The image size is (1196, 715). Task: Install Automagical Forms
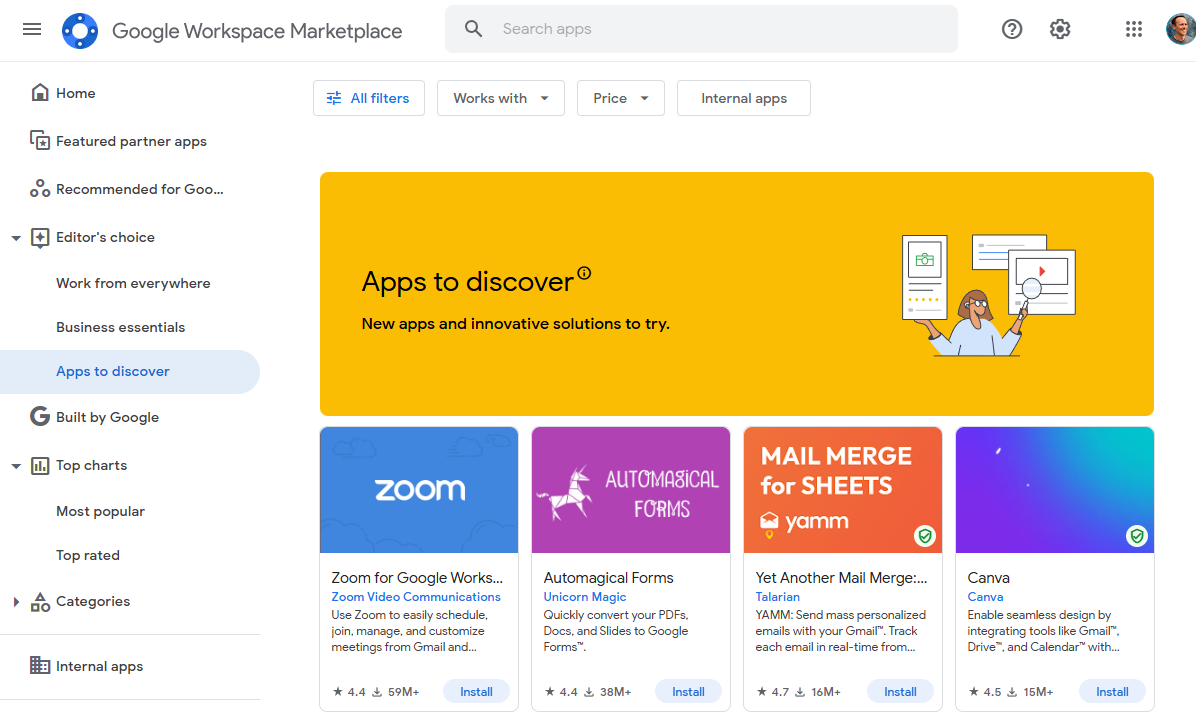pos(688,691)
